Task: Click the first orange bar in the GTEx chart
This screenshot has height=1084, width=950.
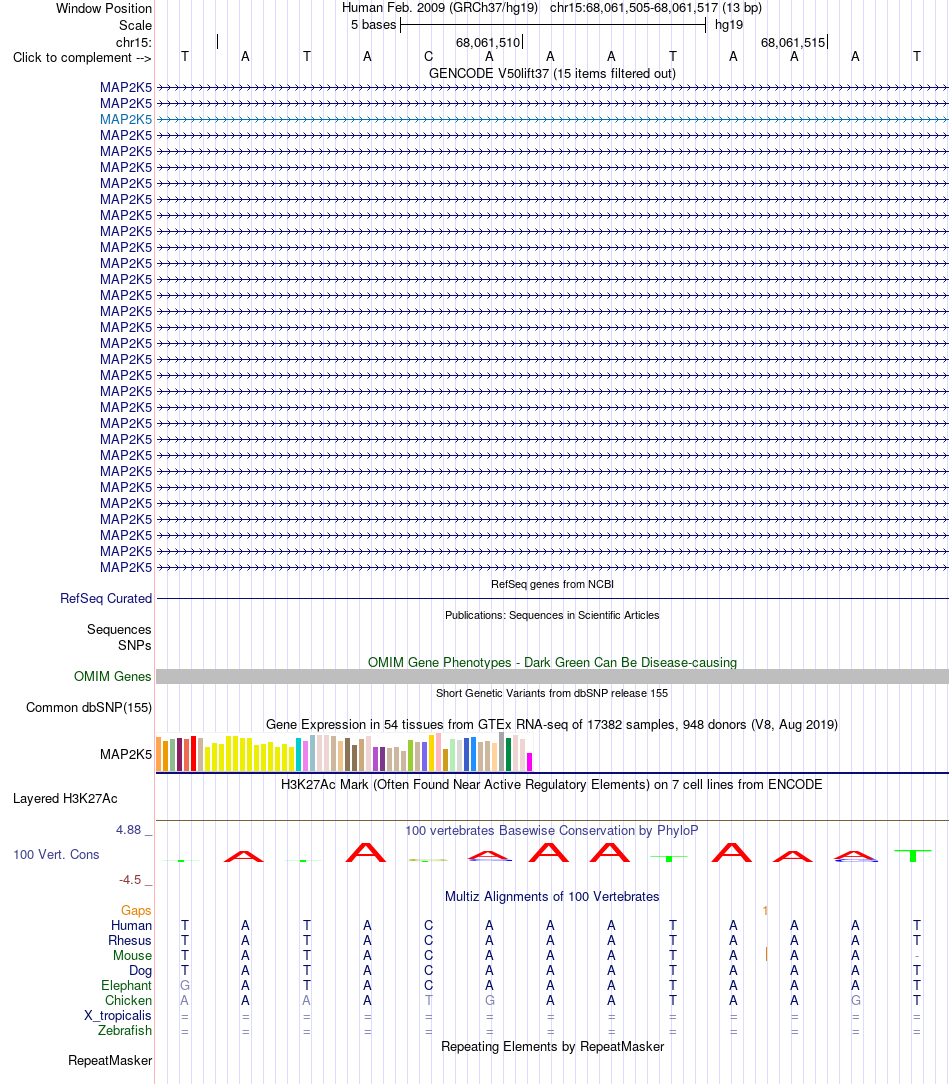Action: [x=159, y=754]
